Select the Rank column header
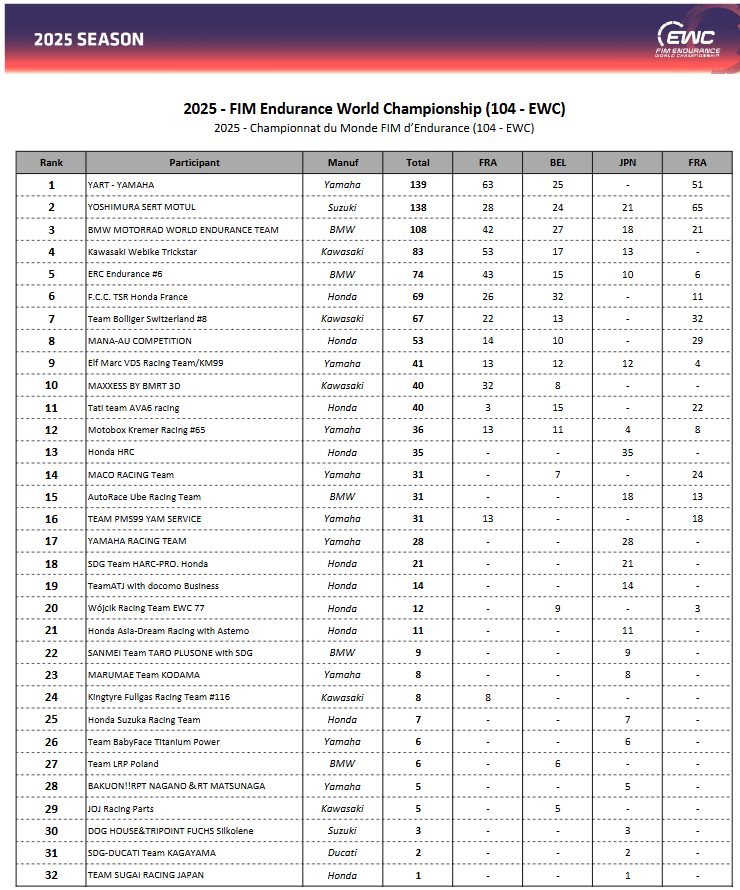 [x=51, y=162]
